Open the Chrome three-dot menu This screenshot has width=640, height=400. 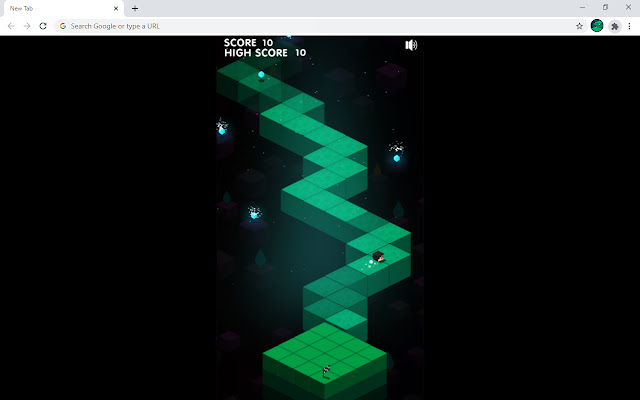(629, 26)
